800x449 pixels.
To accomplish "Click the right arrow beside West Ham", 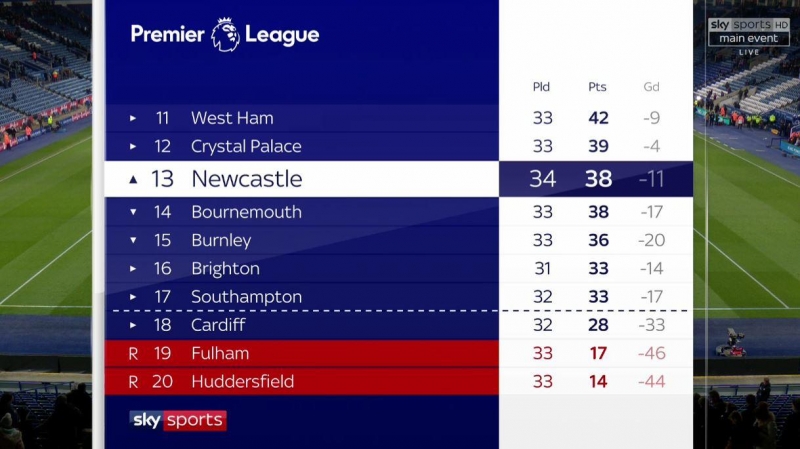I will point(133,118).
